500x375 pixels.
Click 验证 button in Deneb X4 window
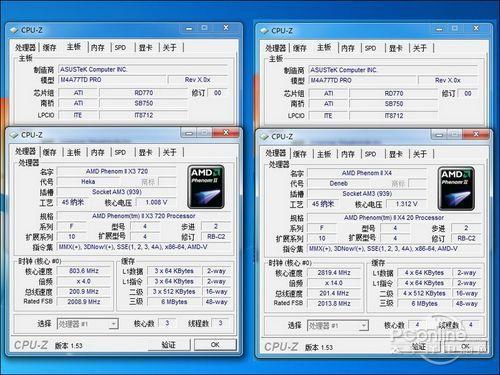coord(419,347)
